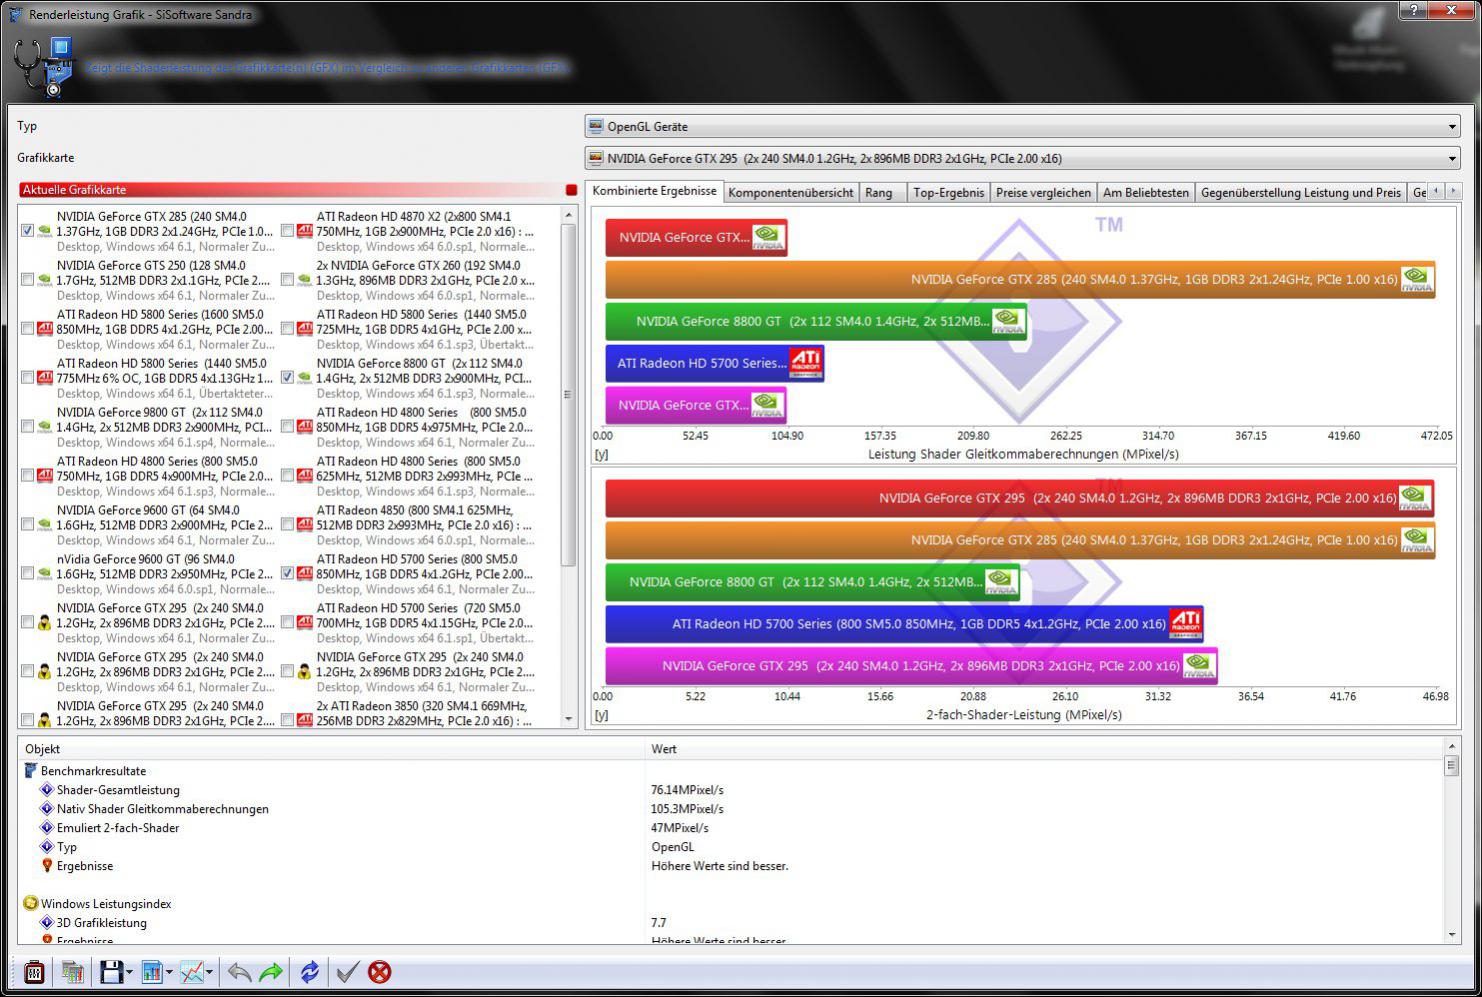Image resolution: width=1482 pixels, height=997 pixels.
Task: Check the Radeon HD 4870 X2 checkbox
Action: click(x=288, y=231)
